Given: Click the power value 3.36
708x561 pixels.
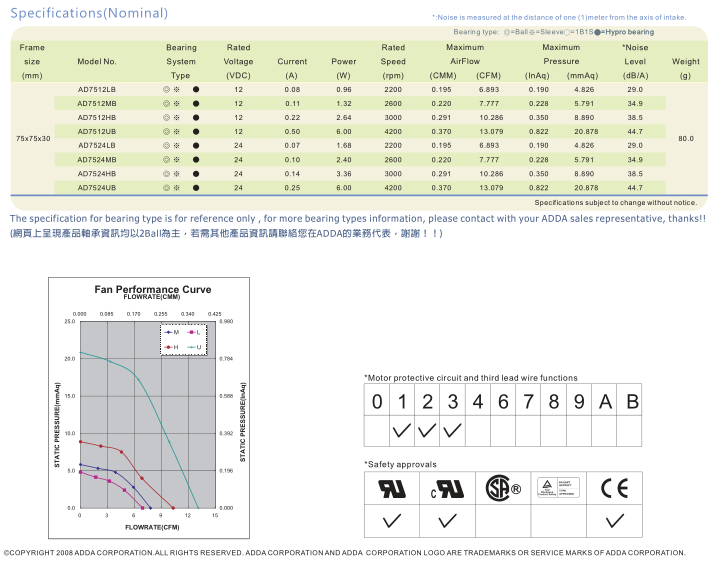Looking at the screenshot, I should (344, 174).
